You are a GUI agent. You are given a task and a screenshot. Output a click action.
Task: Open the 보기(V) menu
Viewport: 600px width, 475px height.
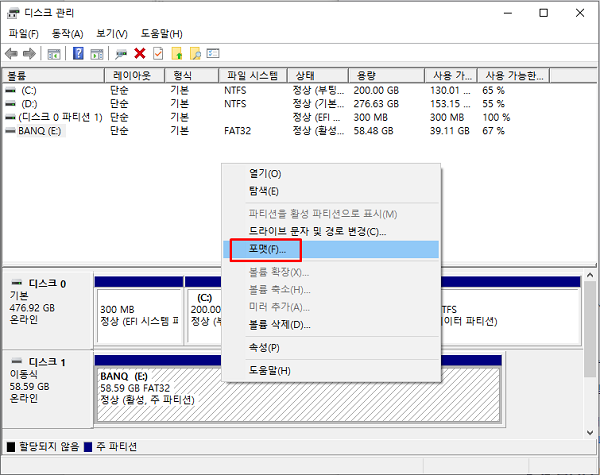click(111, 33)
